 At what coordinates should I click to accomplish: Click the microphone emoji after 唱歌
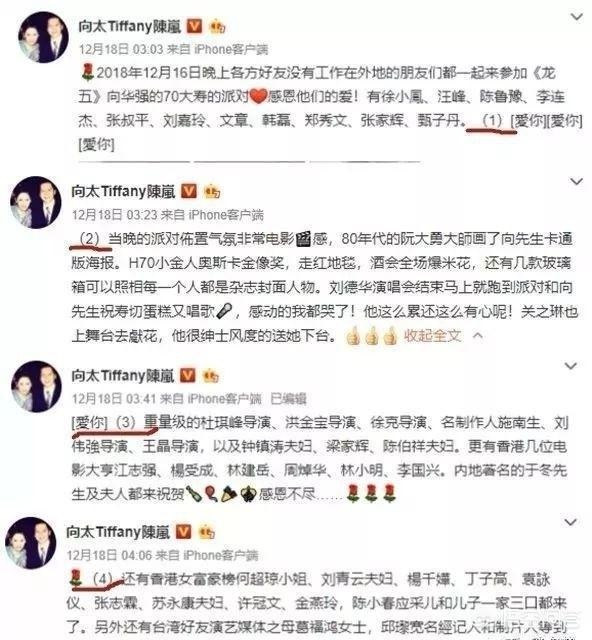[x=224, y=312]
